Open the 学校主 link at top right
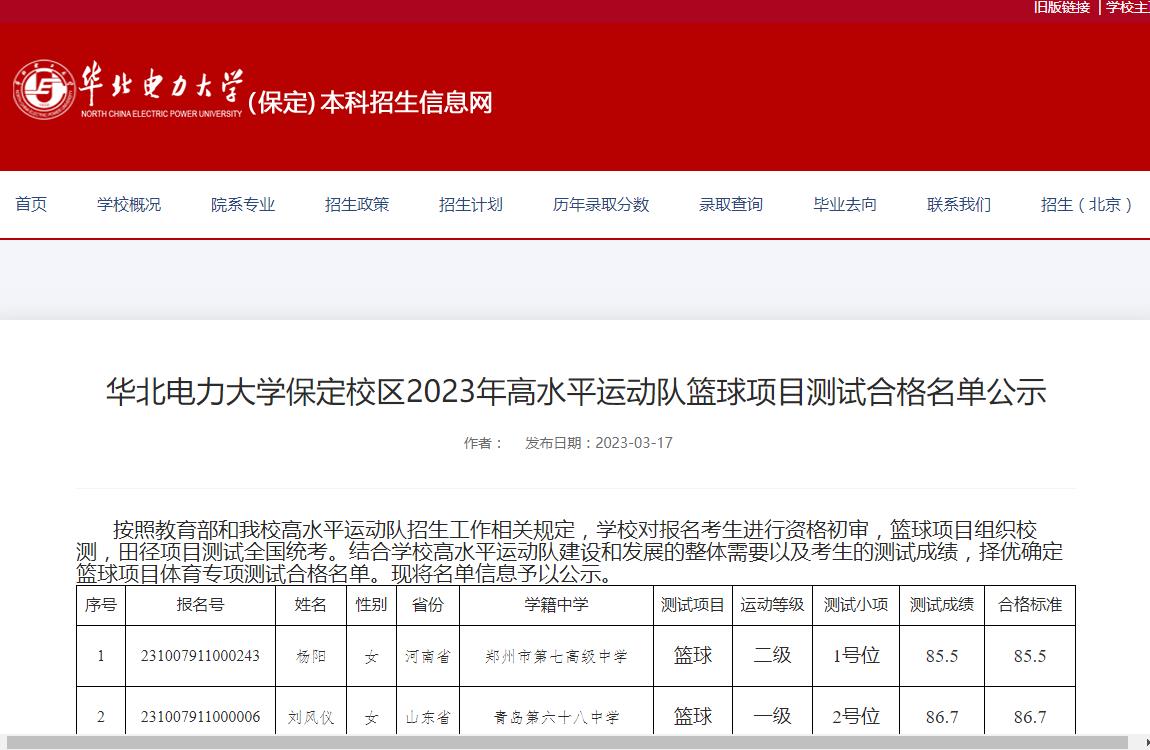This screenshot has width=1150, height=750. tap(1127, 7)
